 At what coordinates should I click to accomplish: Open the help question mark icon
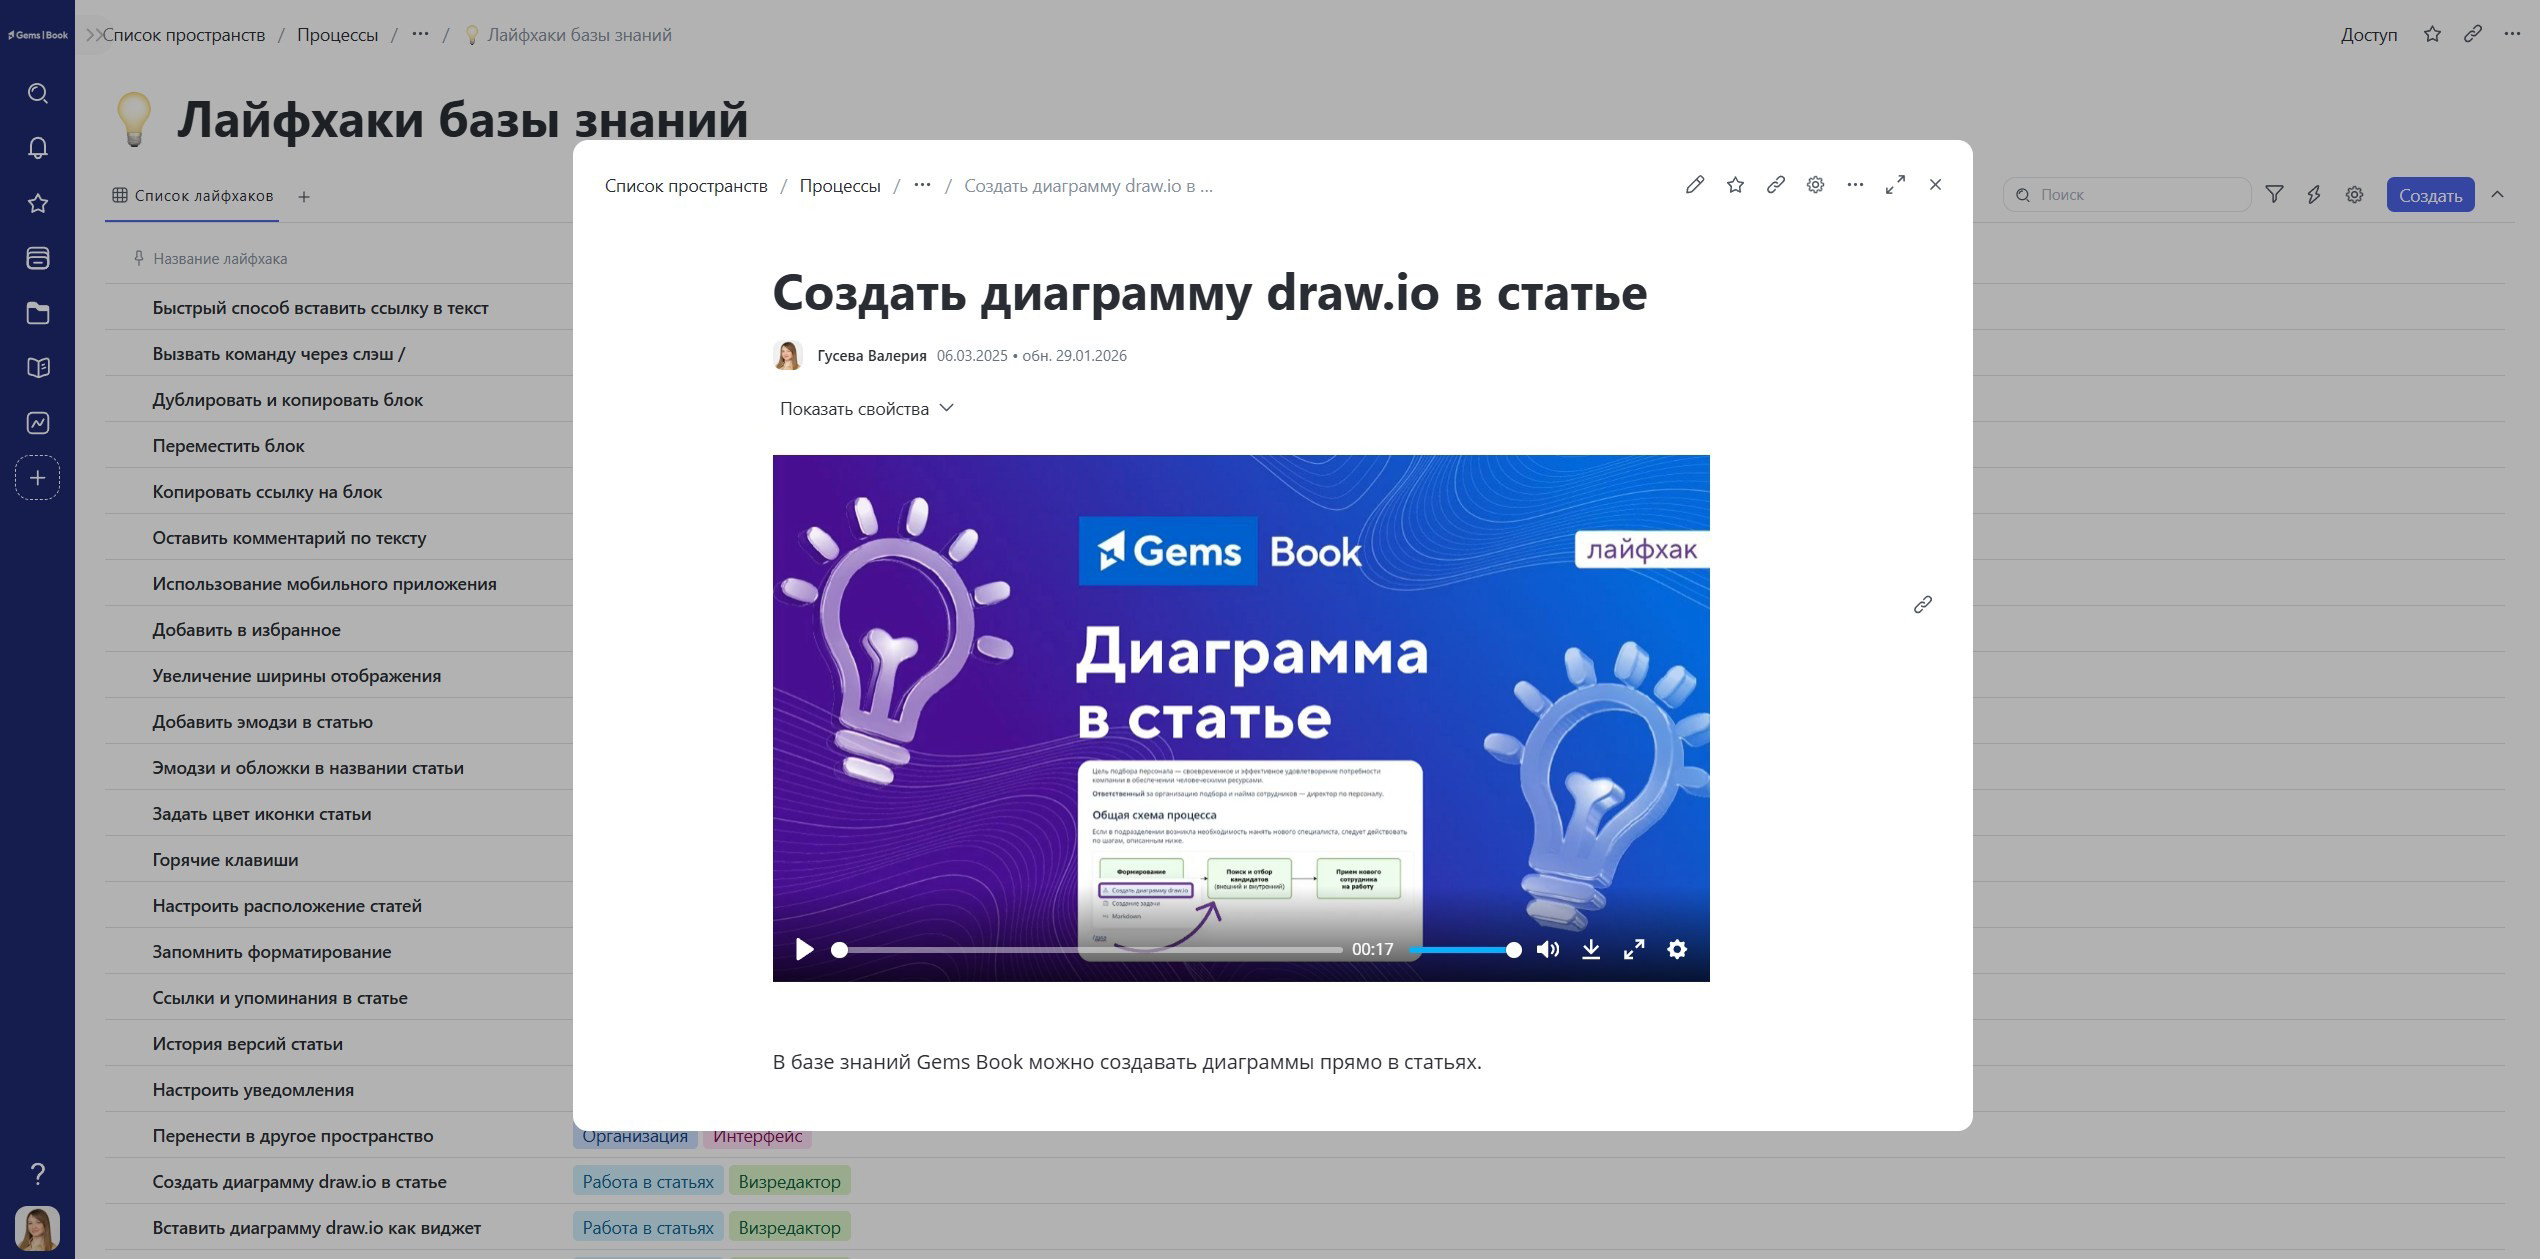tap(38, 1173)
